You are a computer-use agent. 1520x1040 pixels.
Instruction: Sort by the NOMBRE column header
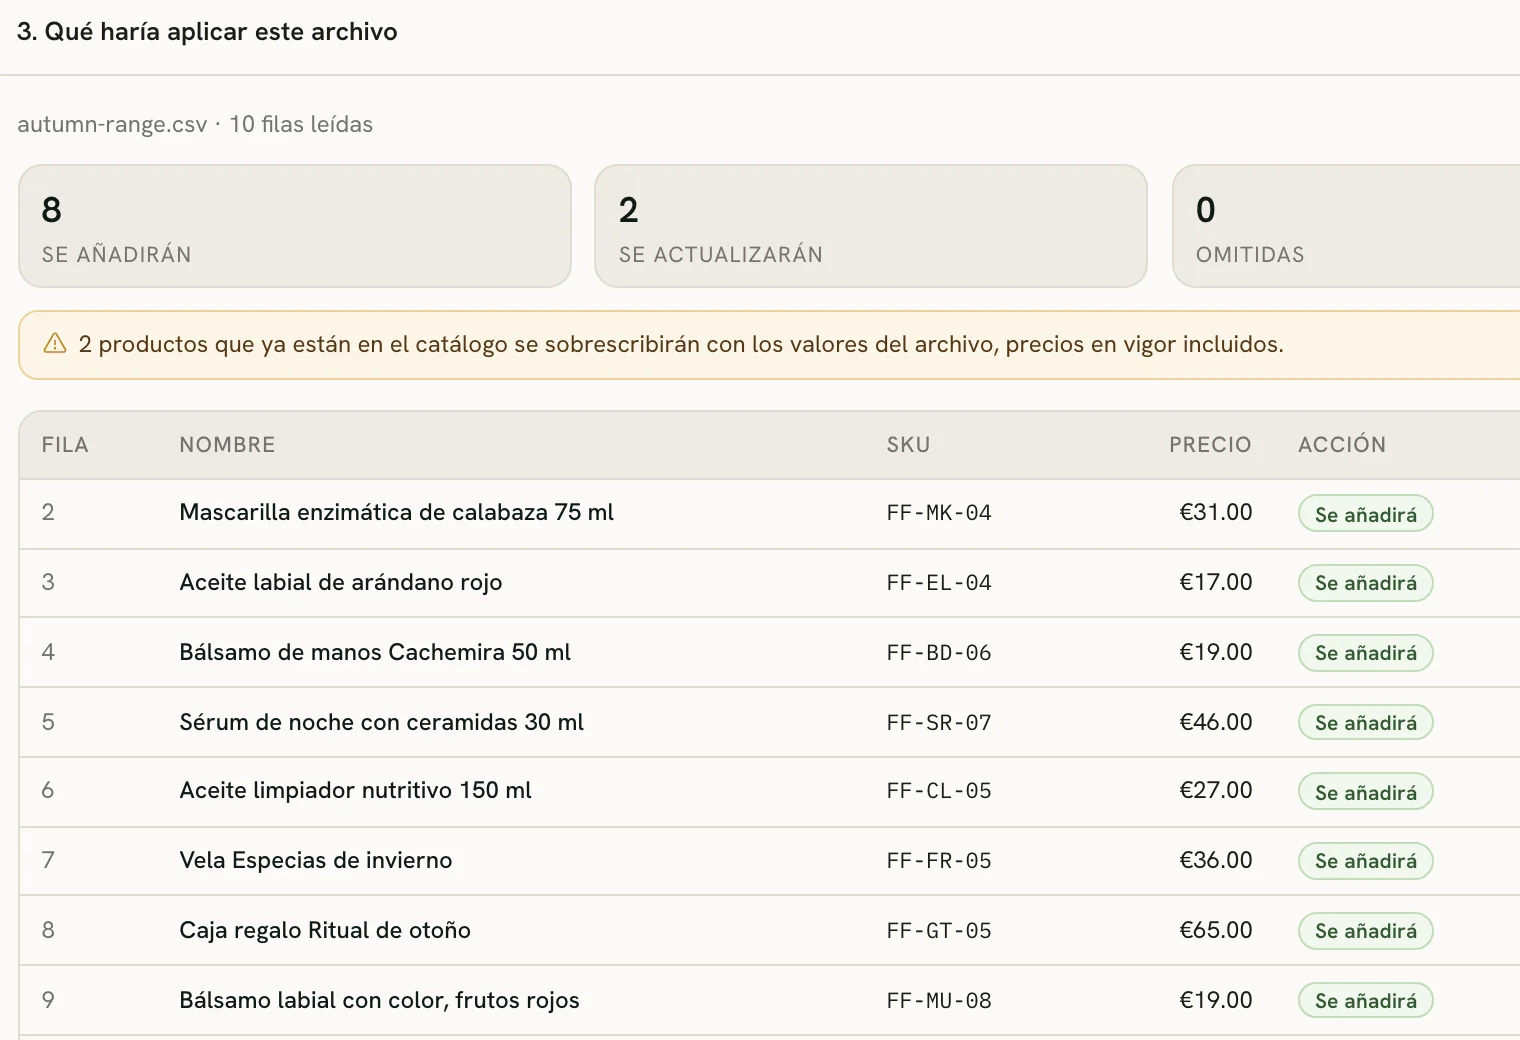point(227,445)
